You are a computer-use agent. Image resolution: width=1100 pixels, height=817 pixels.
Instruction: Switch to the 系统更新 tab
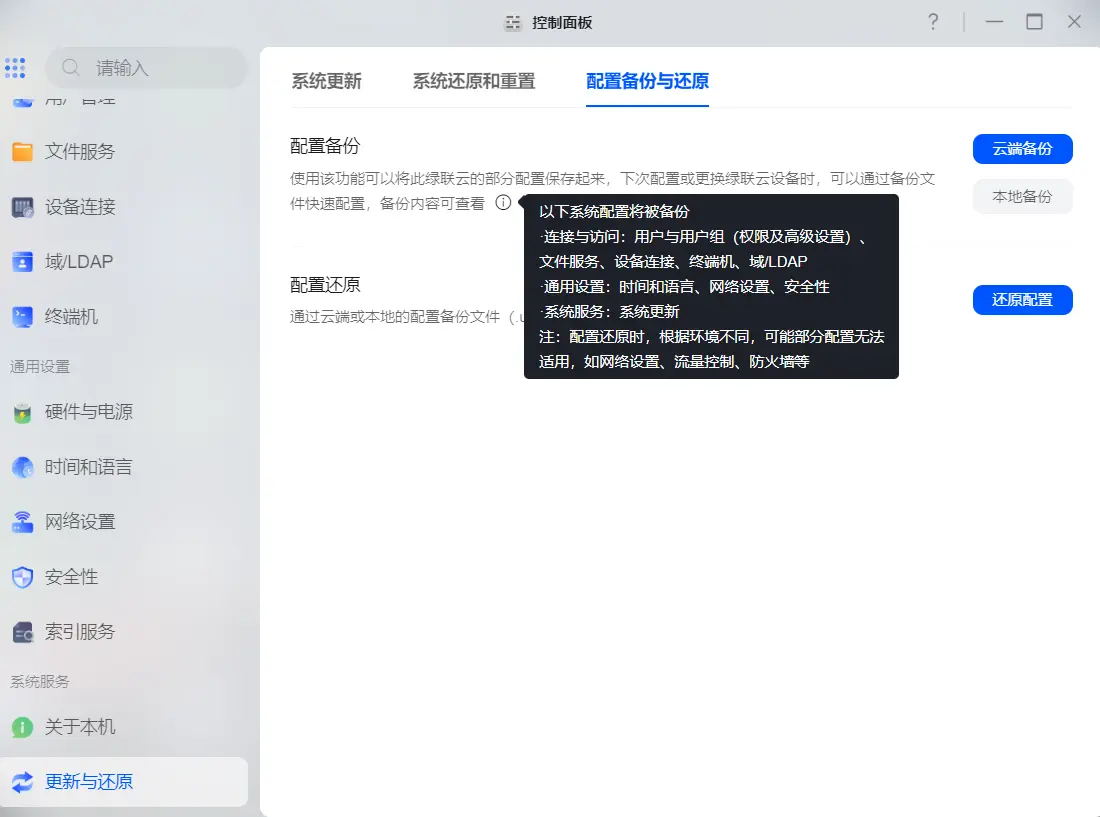pyautogui.click(x=326, y=81)
